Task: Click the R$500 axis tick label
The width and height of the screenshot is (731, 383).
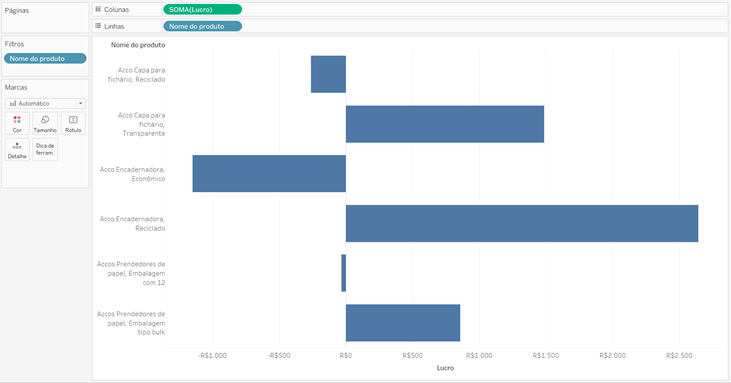Action: pos(413,356)
